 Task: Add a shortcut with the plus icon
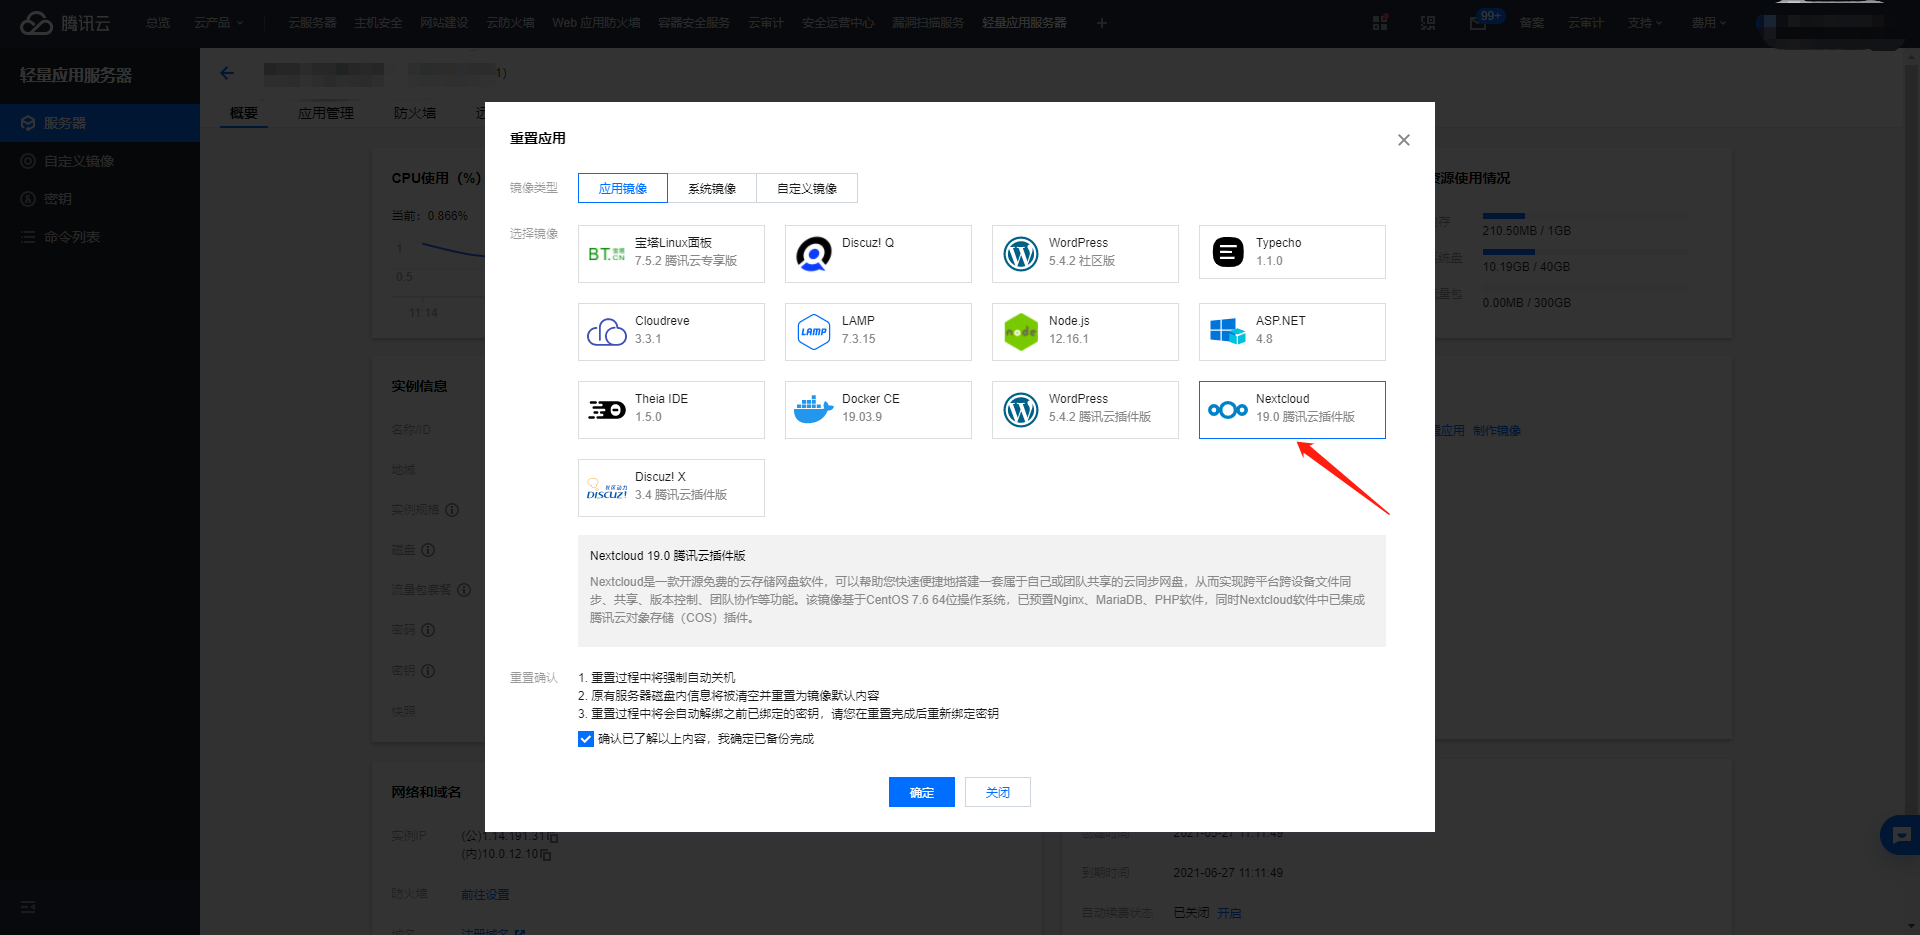(x=1101, y=23)
